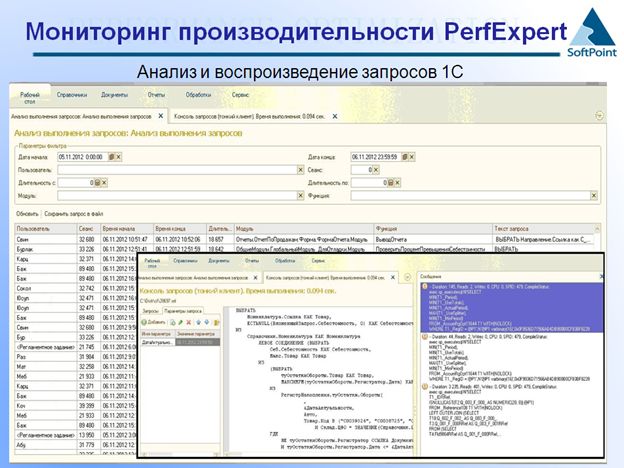This screenshot has width=624, height=468.
Task: Select the row with function ВыводОтчета
Action: pyautogui.click(x=304, y=240)
